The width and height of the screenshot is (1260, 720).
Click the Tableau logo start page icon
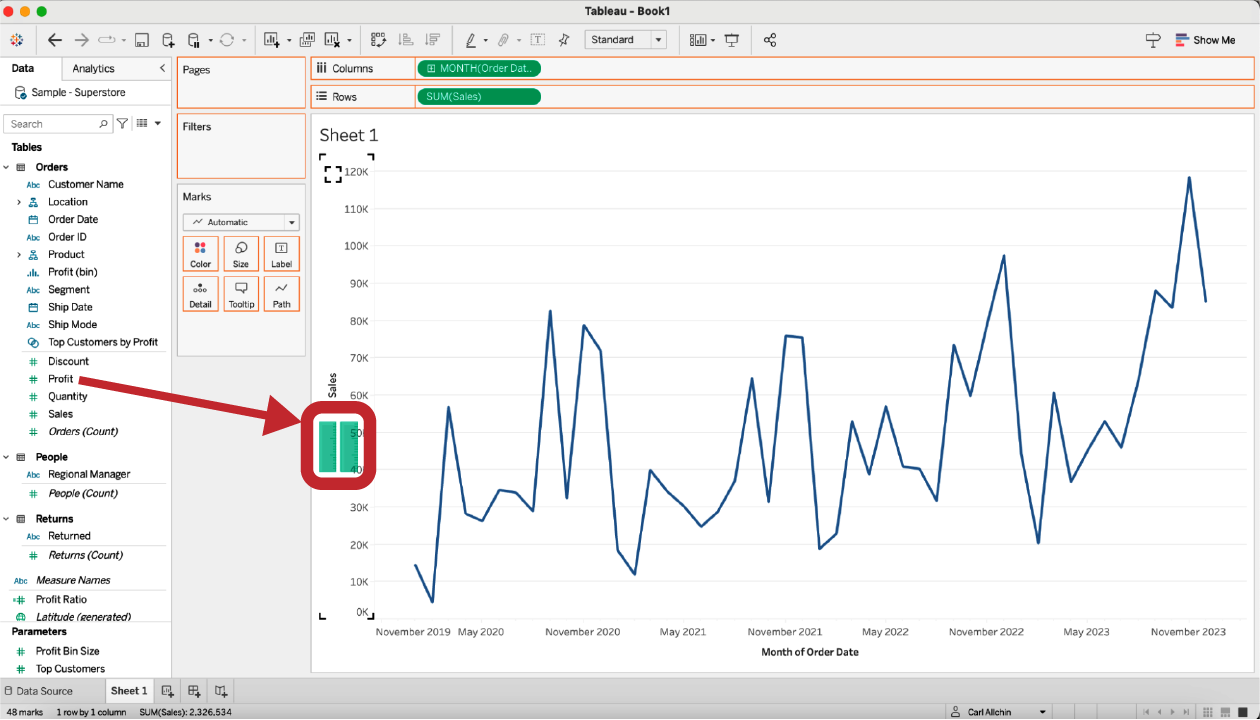pos(17,40)
